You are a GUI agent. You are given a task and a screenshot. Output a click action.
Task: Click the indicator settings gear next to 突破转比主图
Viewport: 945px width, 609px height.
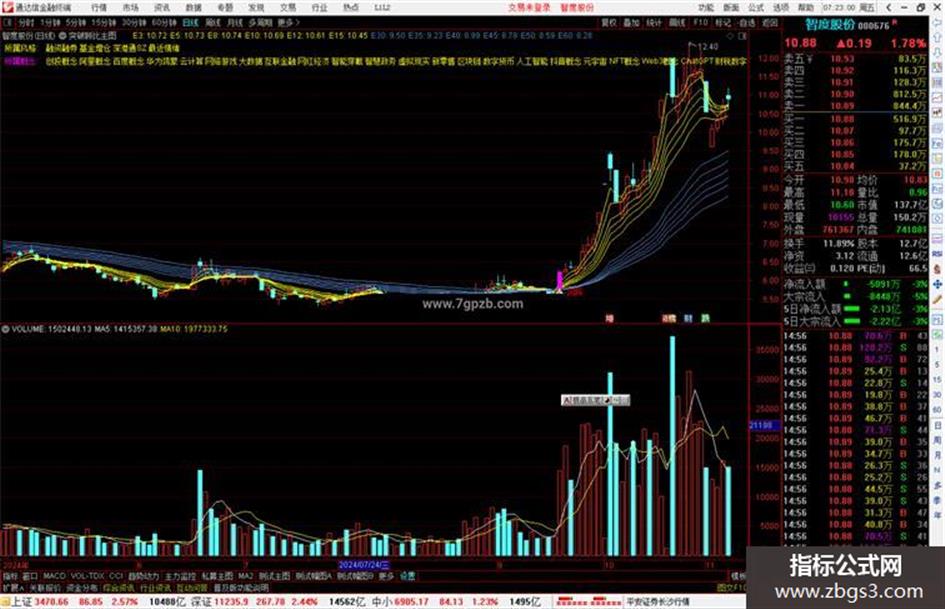[x=63, y=36]
